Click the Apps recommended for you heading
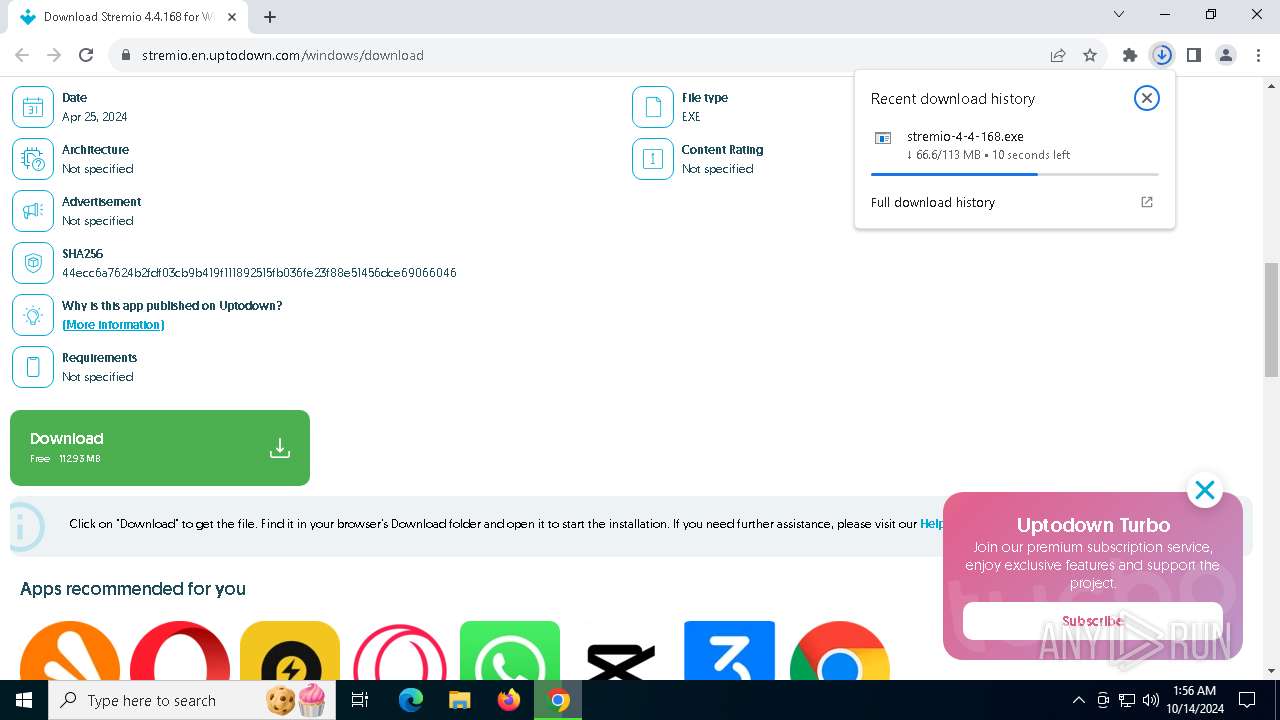 (x=133, y=589)
